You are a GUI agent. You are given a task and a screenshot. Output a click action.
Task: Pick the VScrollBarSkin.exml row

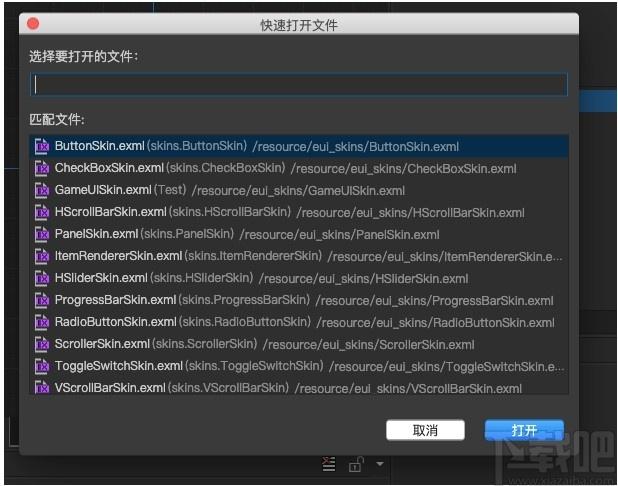[x=299, y=387]
